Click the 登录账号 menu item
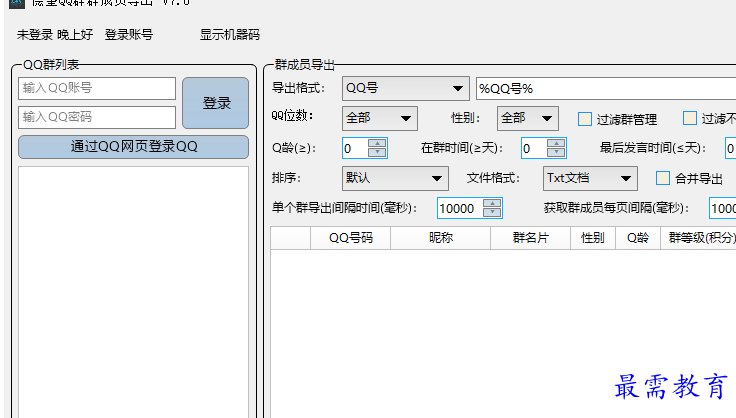Screen dimensions: 736x418 click(129, 35)
